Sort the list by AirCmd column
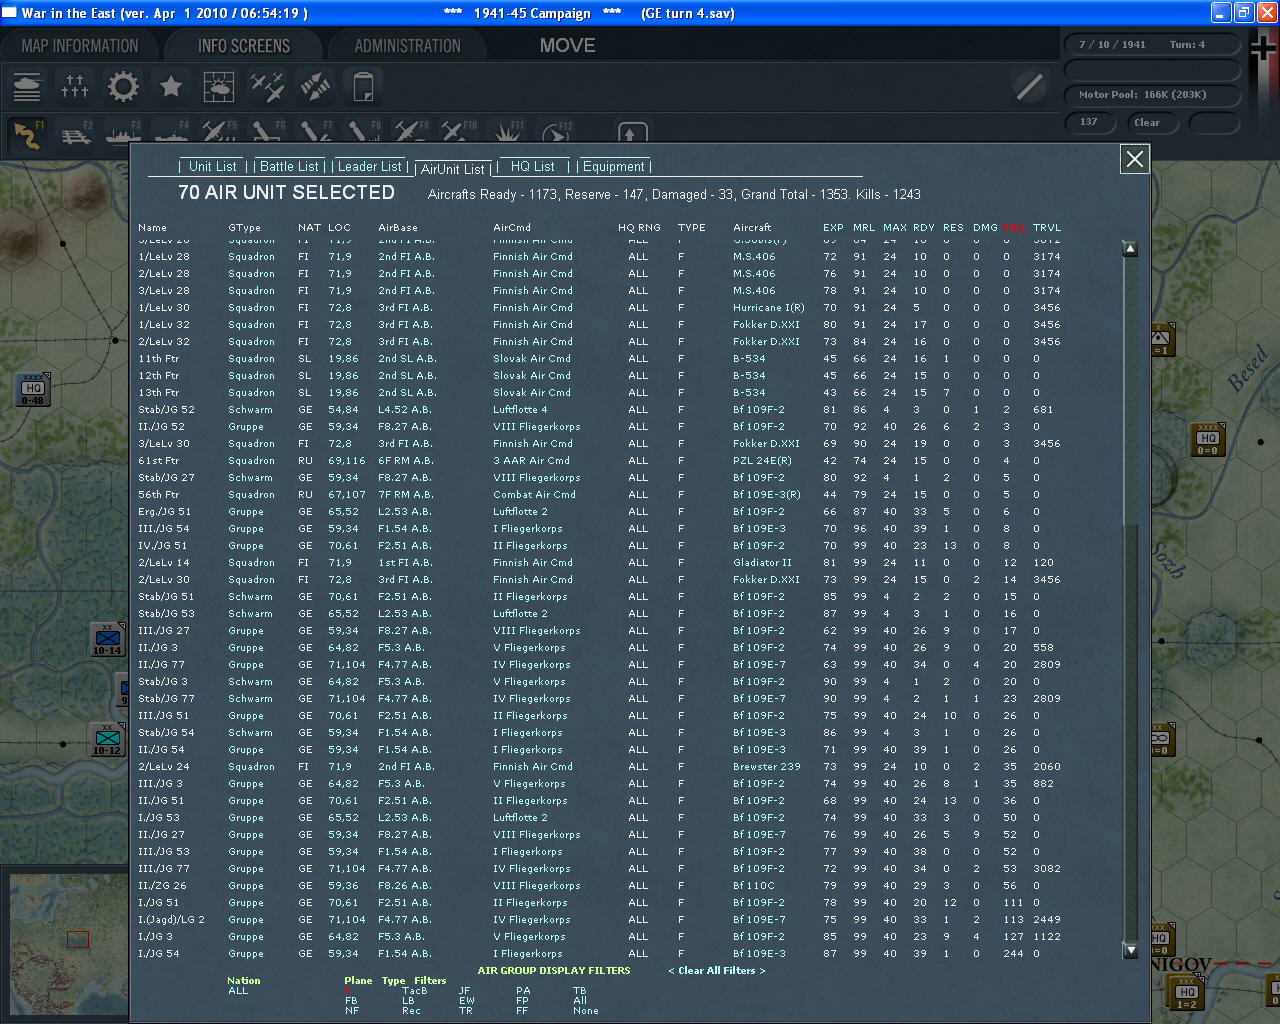Viewport: 1280px width, 1024px height. [x=512, y=228]
